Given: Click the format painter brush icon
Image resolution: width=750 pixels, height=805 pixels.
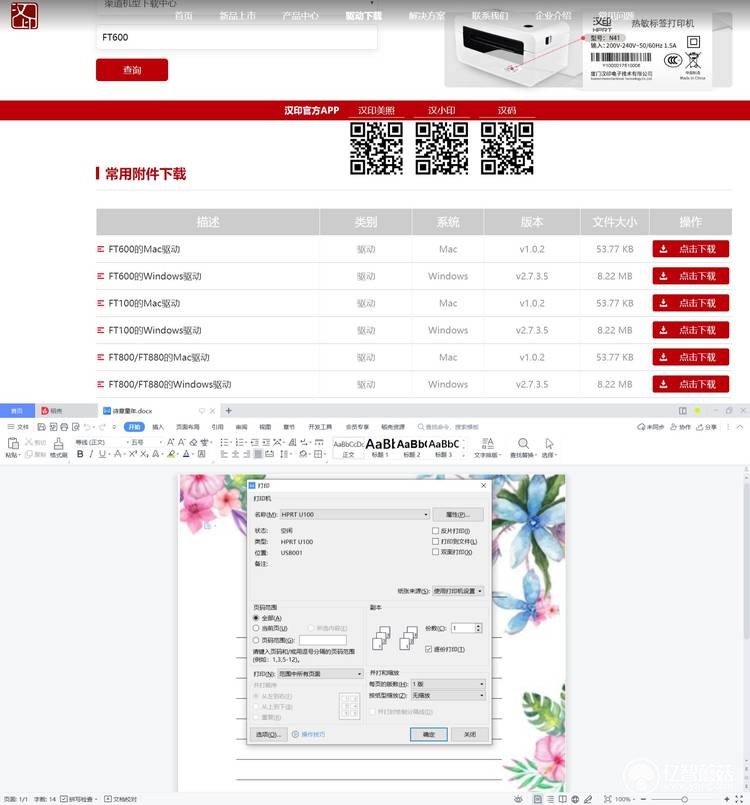Looking at the screenshot, I should (59, 444).
